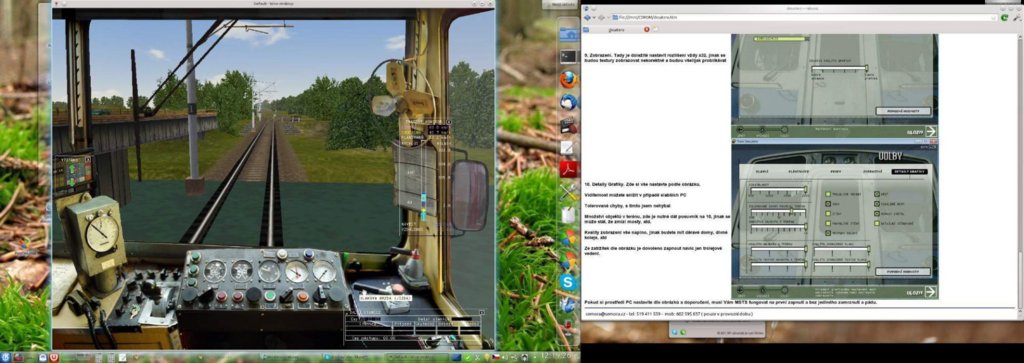Click the Czech flag keyboard layout indicator

click(x=496, y=358)
